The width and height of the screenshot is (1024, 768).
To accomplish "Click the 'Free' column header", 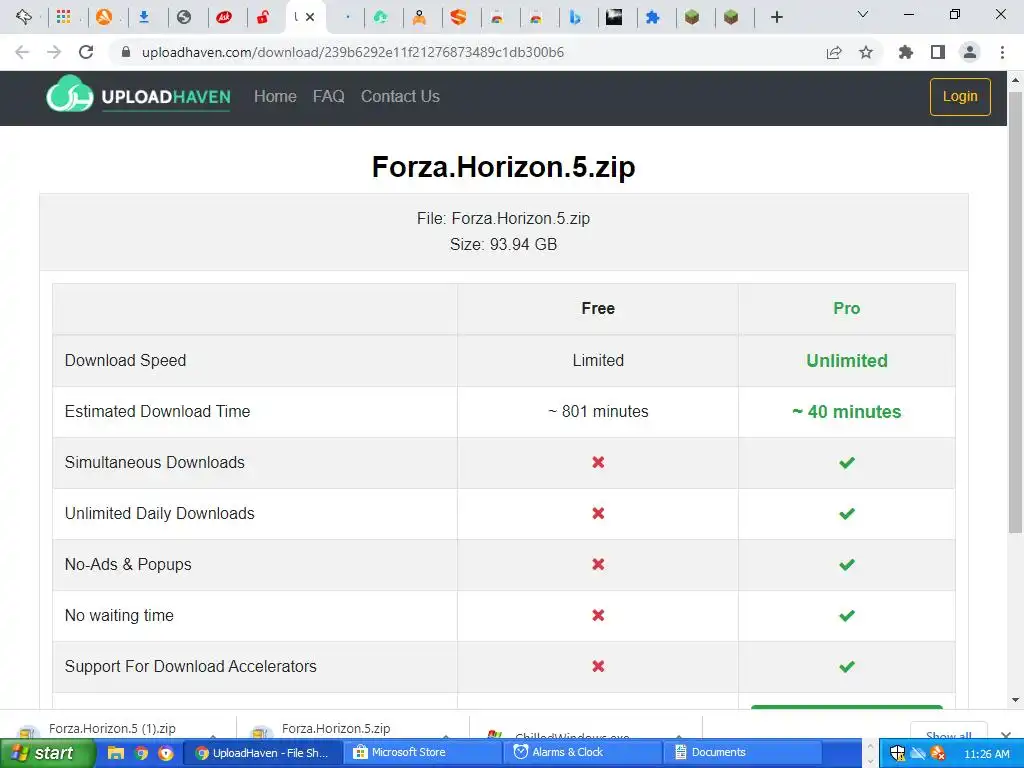I will [x=598, y=308].
